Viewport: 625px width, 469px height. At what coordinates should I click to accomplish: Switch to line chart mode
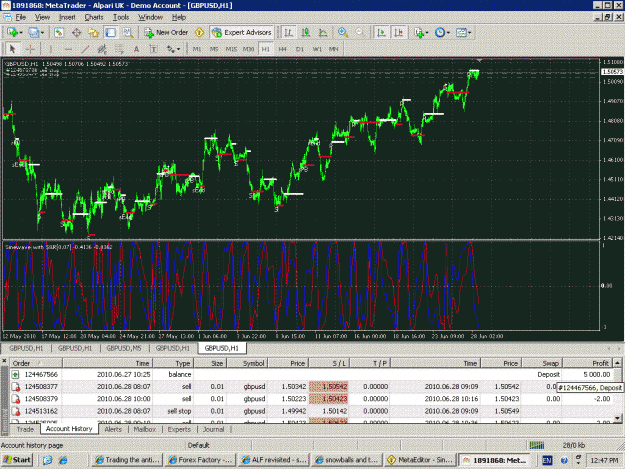coord(323,33)
